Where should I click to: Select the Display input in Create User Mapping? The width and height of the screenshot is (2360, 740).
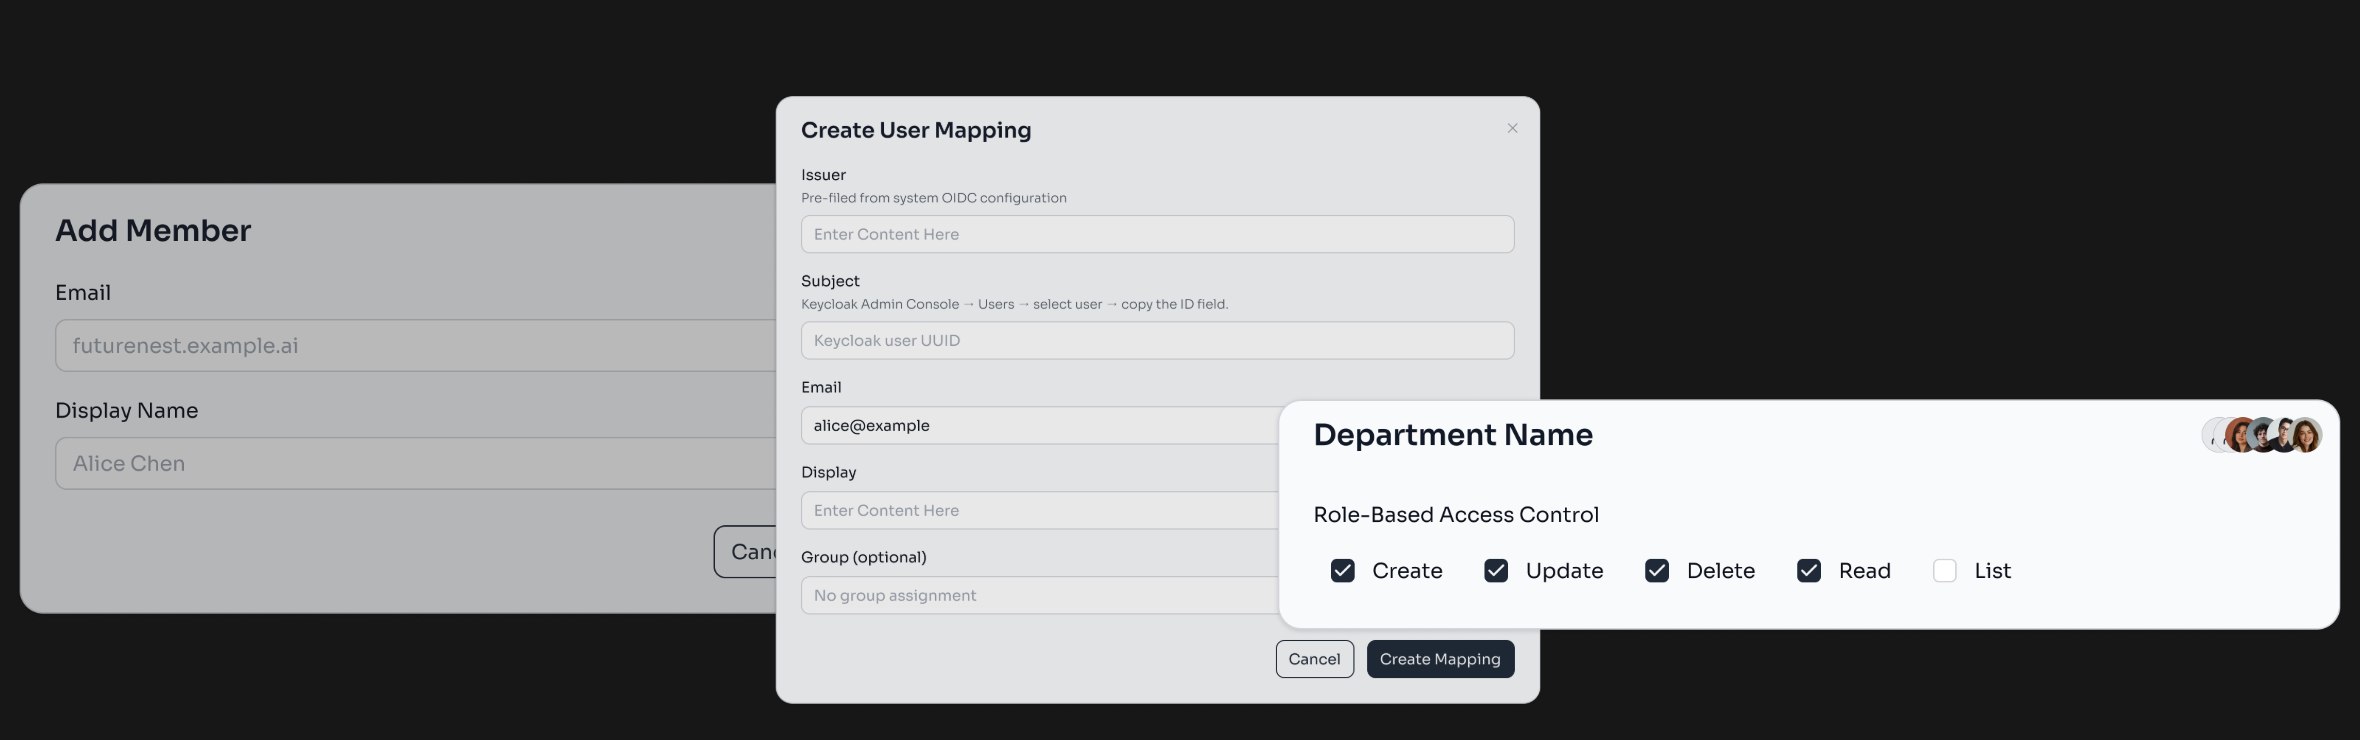click(1040, 510)
